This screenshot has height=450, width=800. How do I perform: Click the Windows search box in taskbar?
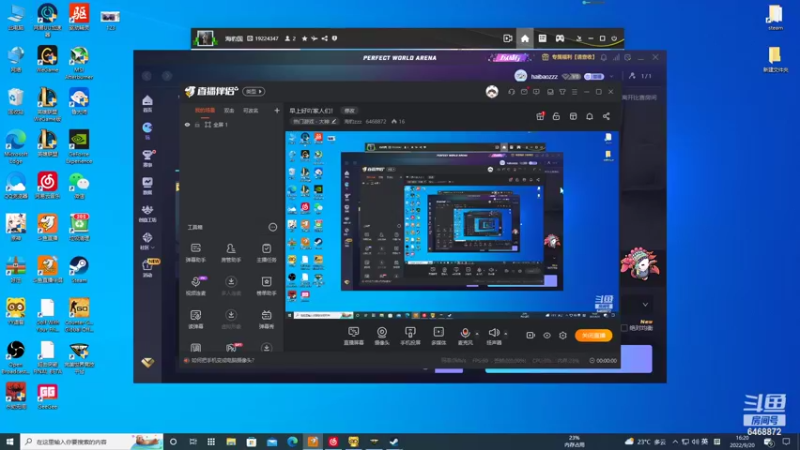(92, 441)
